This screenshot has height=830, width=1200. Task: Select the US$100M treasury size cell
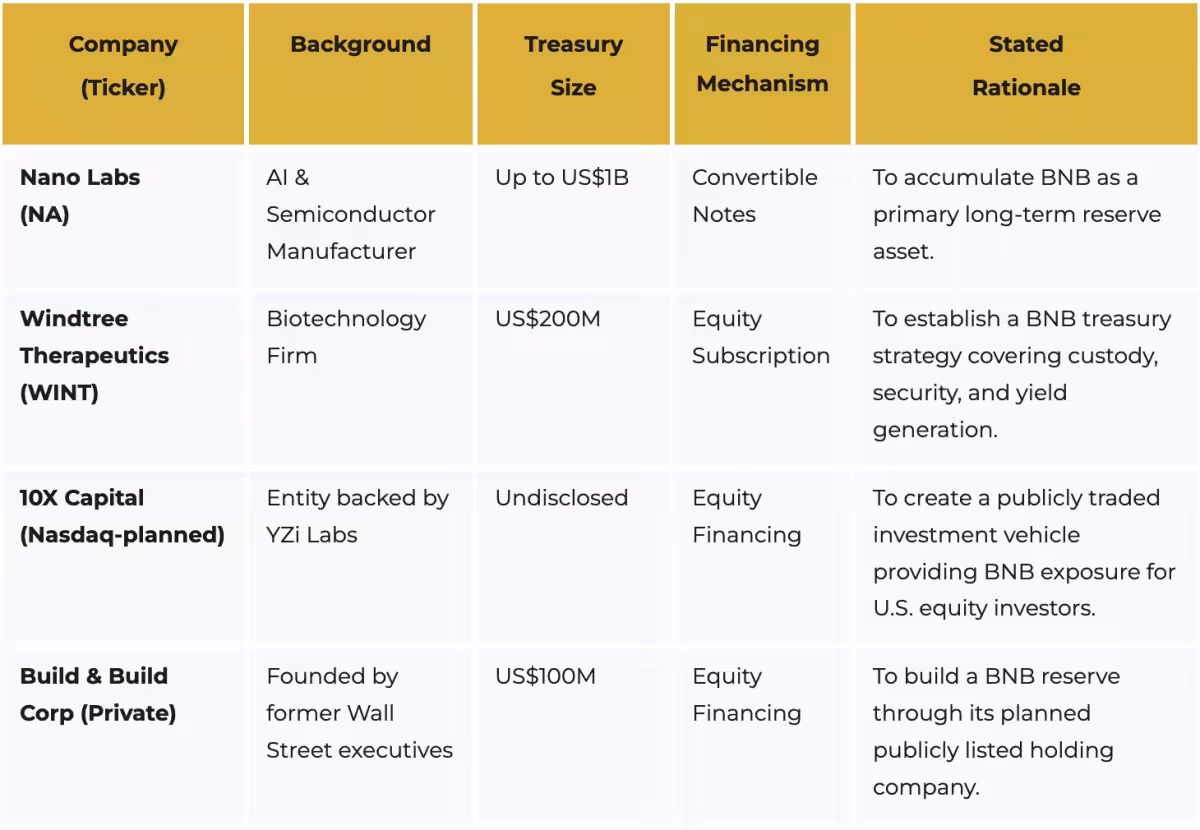coord(545,676)
